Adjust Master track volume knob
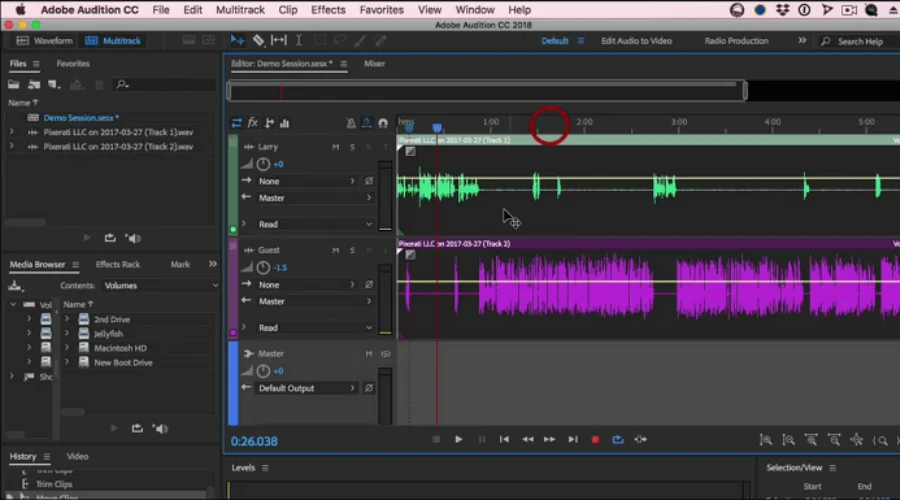The width and height of the screenshot is (900, 500). click(x=263, y=371)
